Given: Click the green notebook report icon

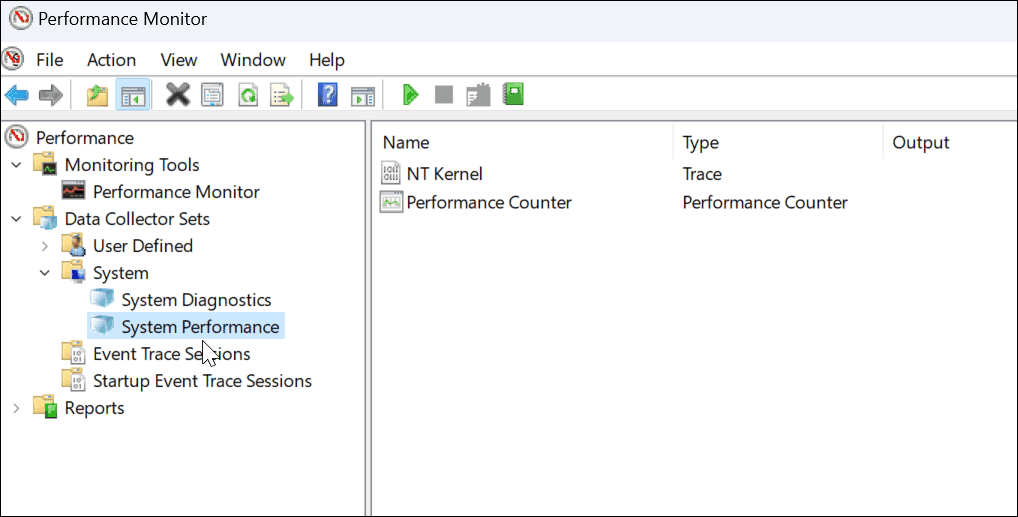Looking at the screenshot, I should coord(514,95).
